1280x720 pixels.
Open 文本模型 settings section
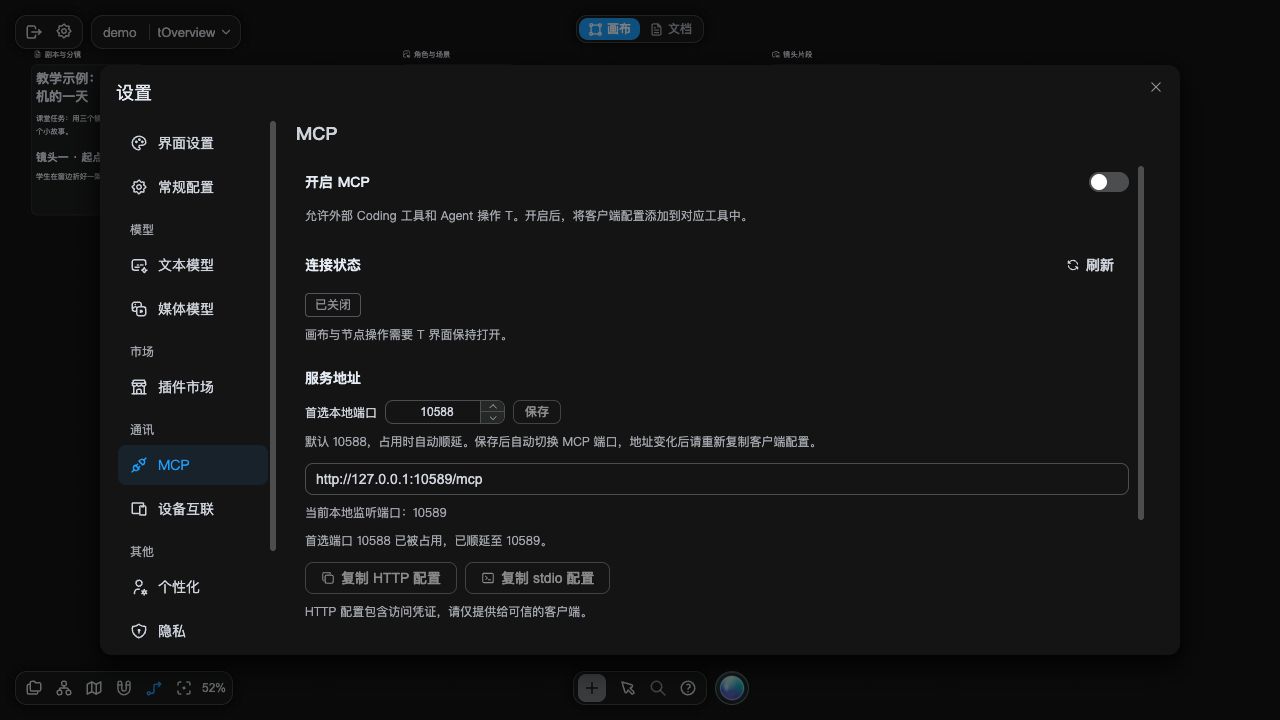192,265
